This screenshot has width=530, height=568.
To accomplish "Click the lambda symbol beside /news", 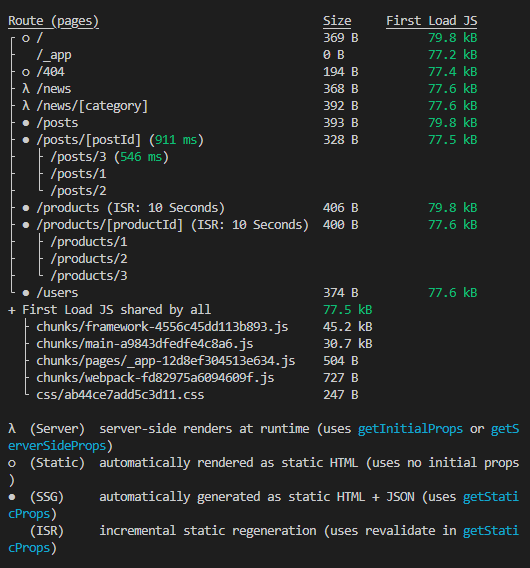I will [x=26, y=89].
